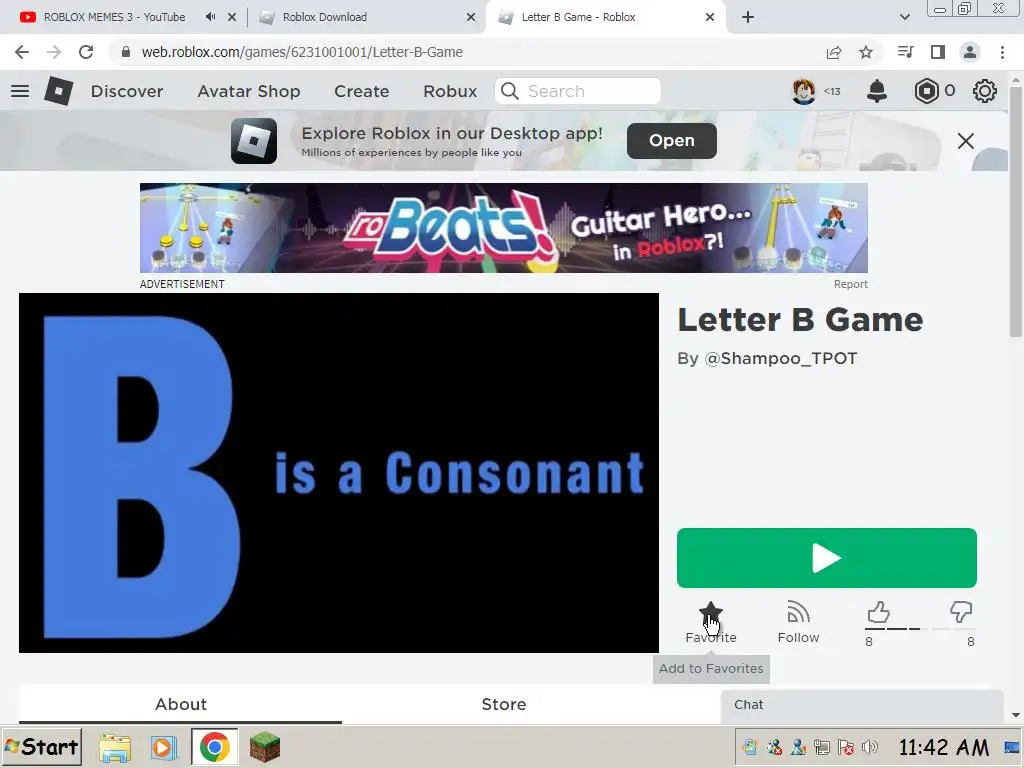Screen dimensions: 1024x768
Task: Open the Windows Start menu
Action: (x=42, y=746)
